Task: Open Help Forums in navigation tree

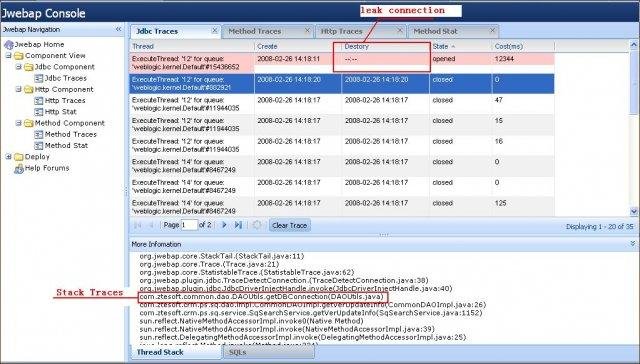Action: pos(47,168)
